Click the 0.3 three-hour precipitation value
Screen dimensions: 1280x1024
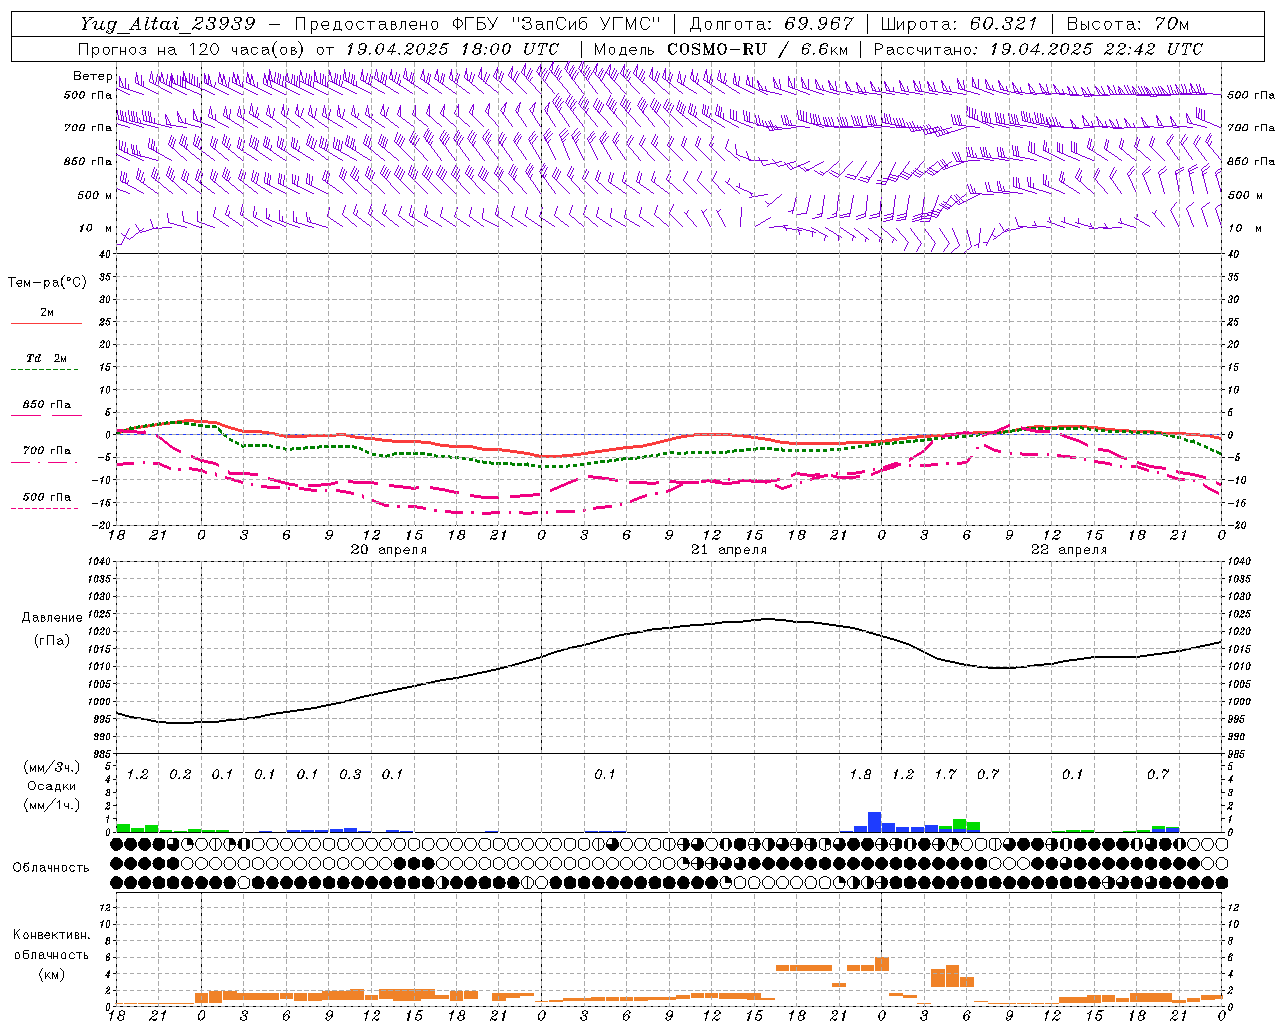coord(350,775)
